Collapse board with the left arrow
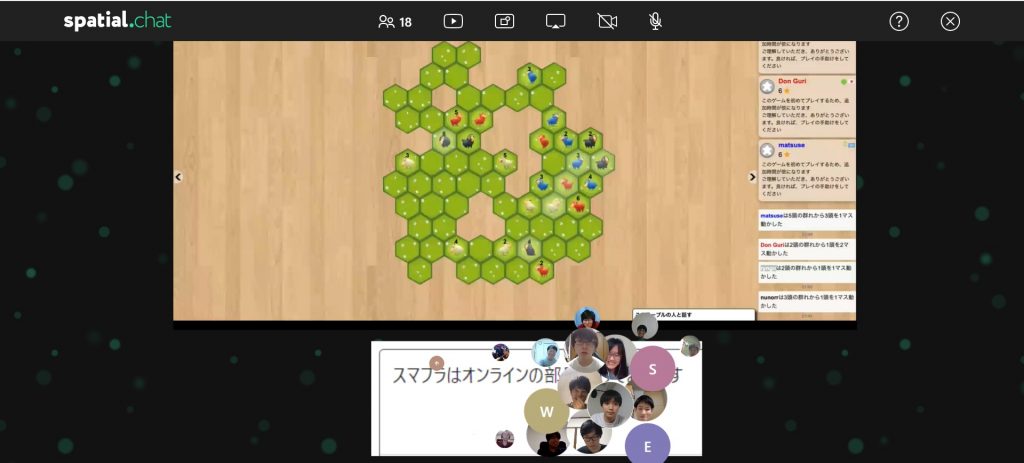 [x=178, y=177]
